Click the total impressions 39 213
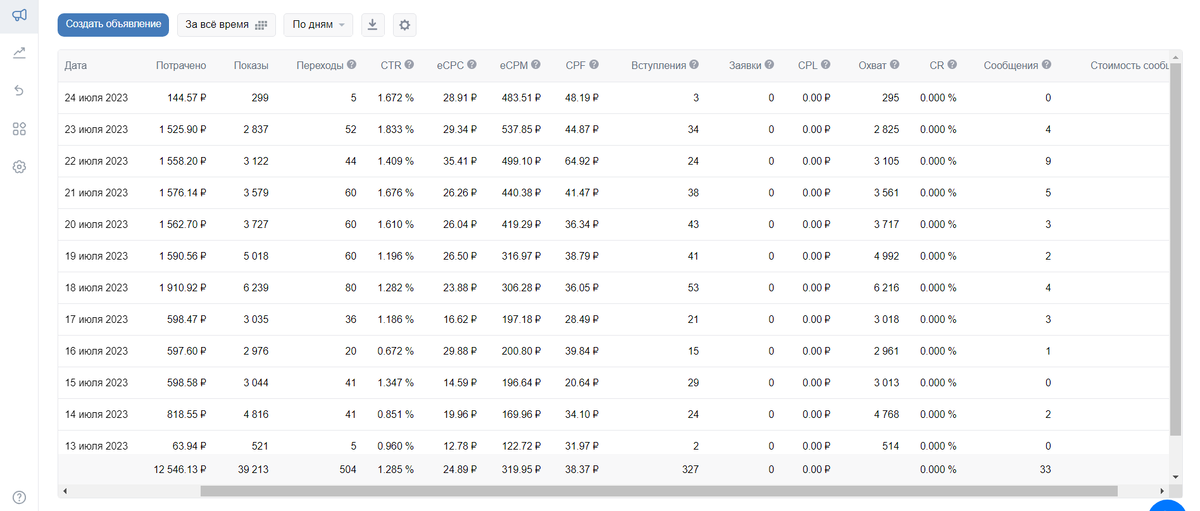Screen dimensions: 1200x511 251,468
